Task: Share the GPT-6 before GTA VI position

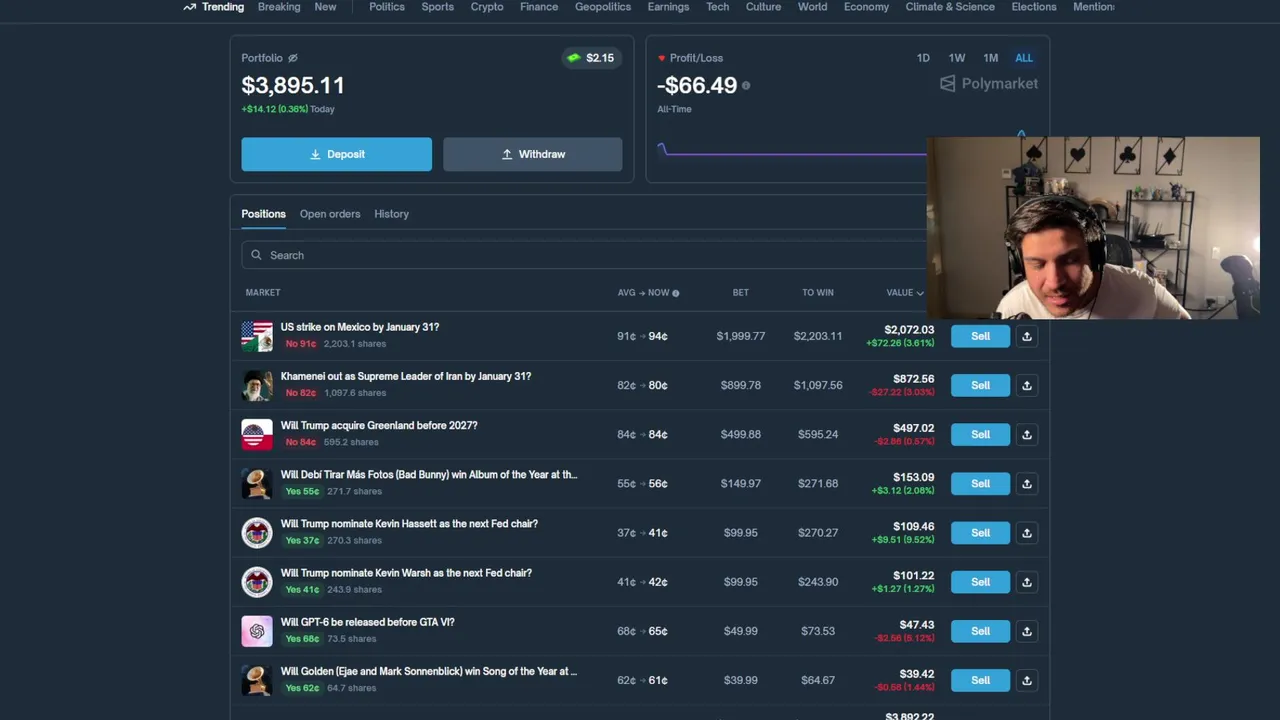Action: 1027,631
